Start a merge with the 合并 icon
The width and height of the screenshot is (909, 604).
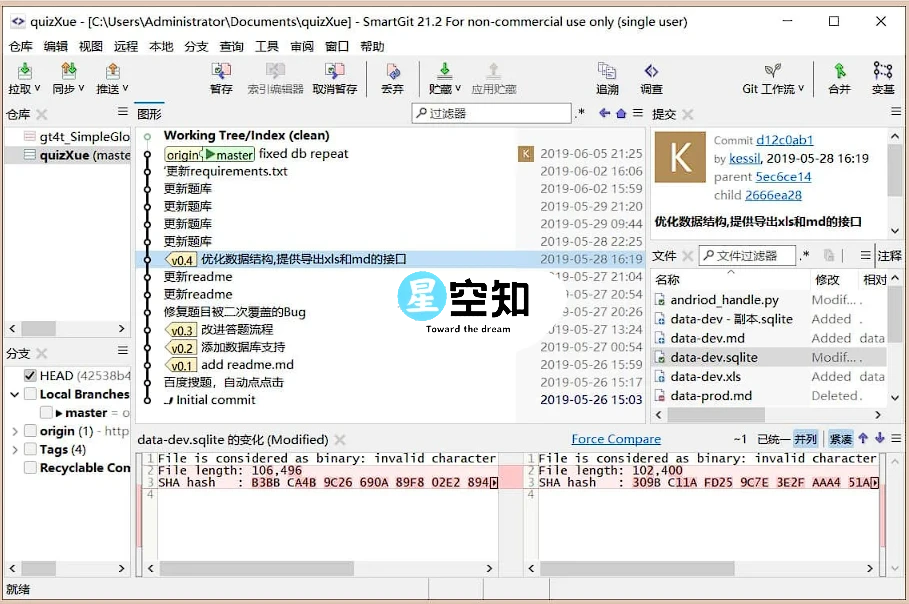pos(840,77)
